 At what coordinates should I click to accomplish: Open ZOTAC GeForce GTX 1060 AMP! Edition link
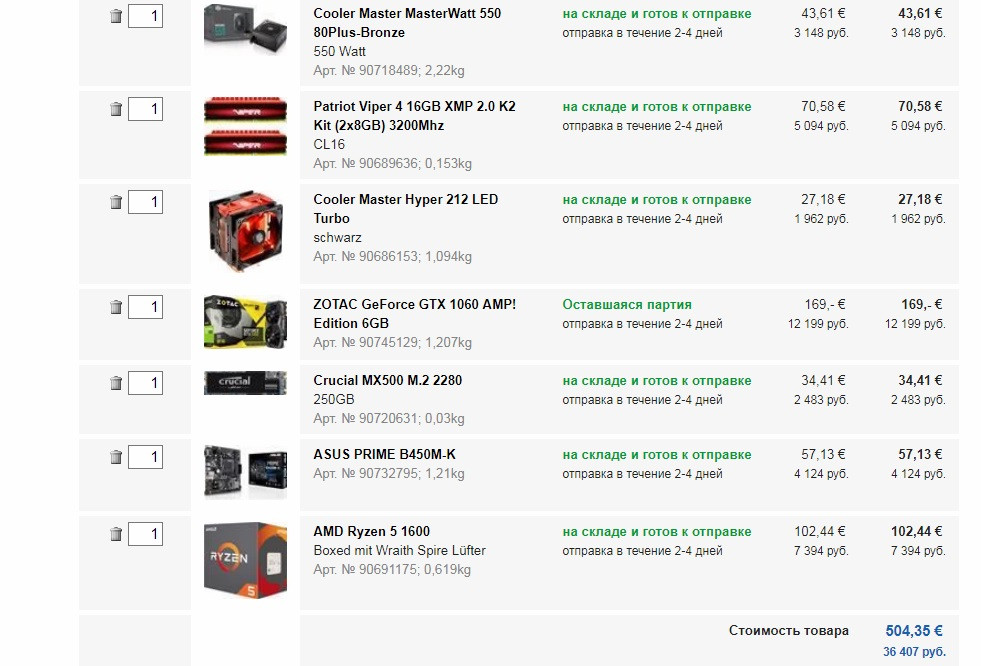tap(414, 314)
